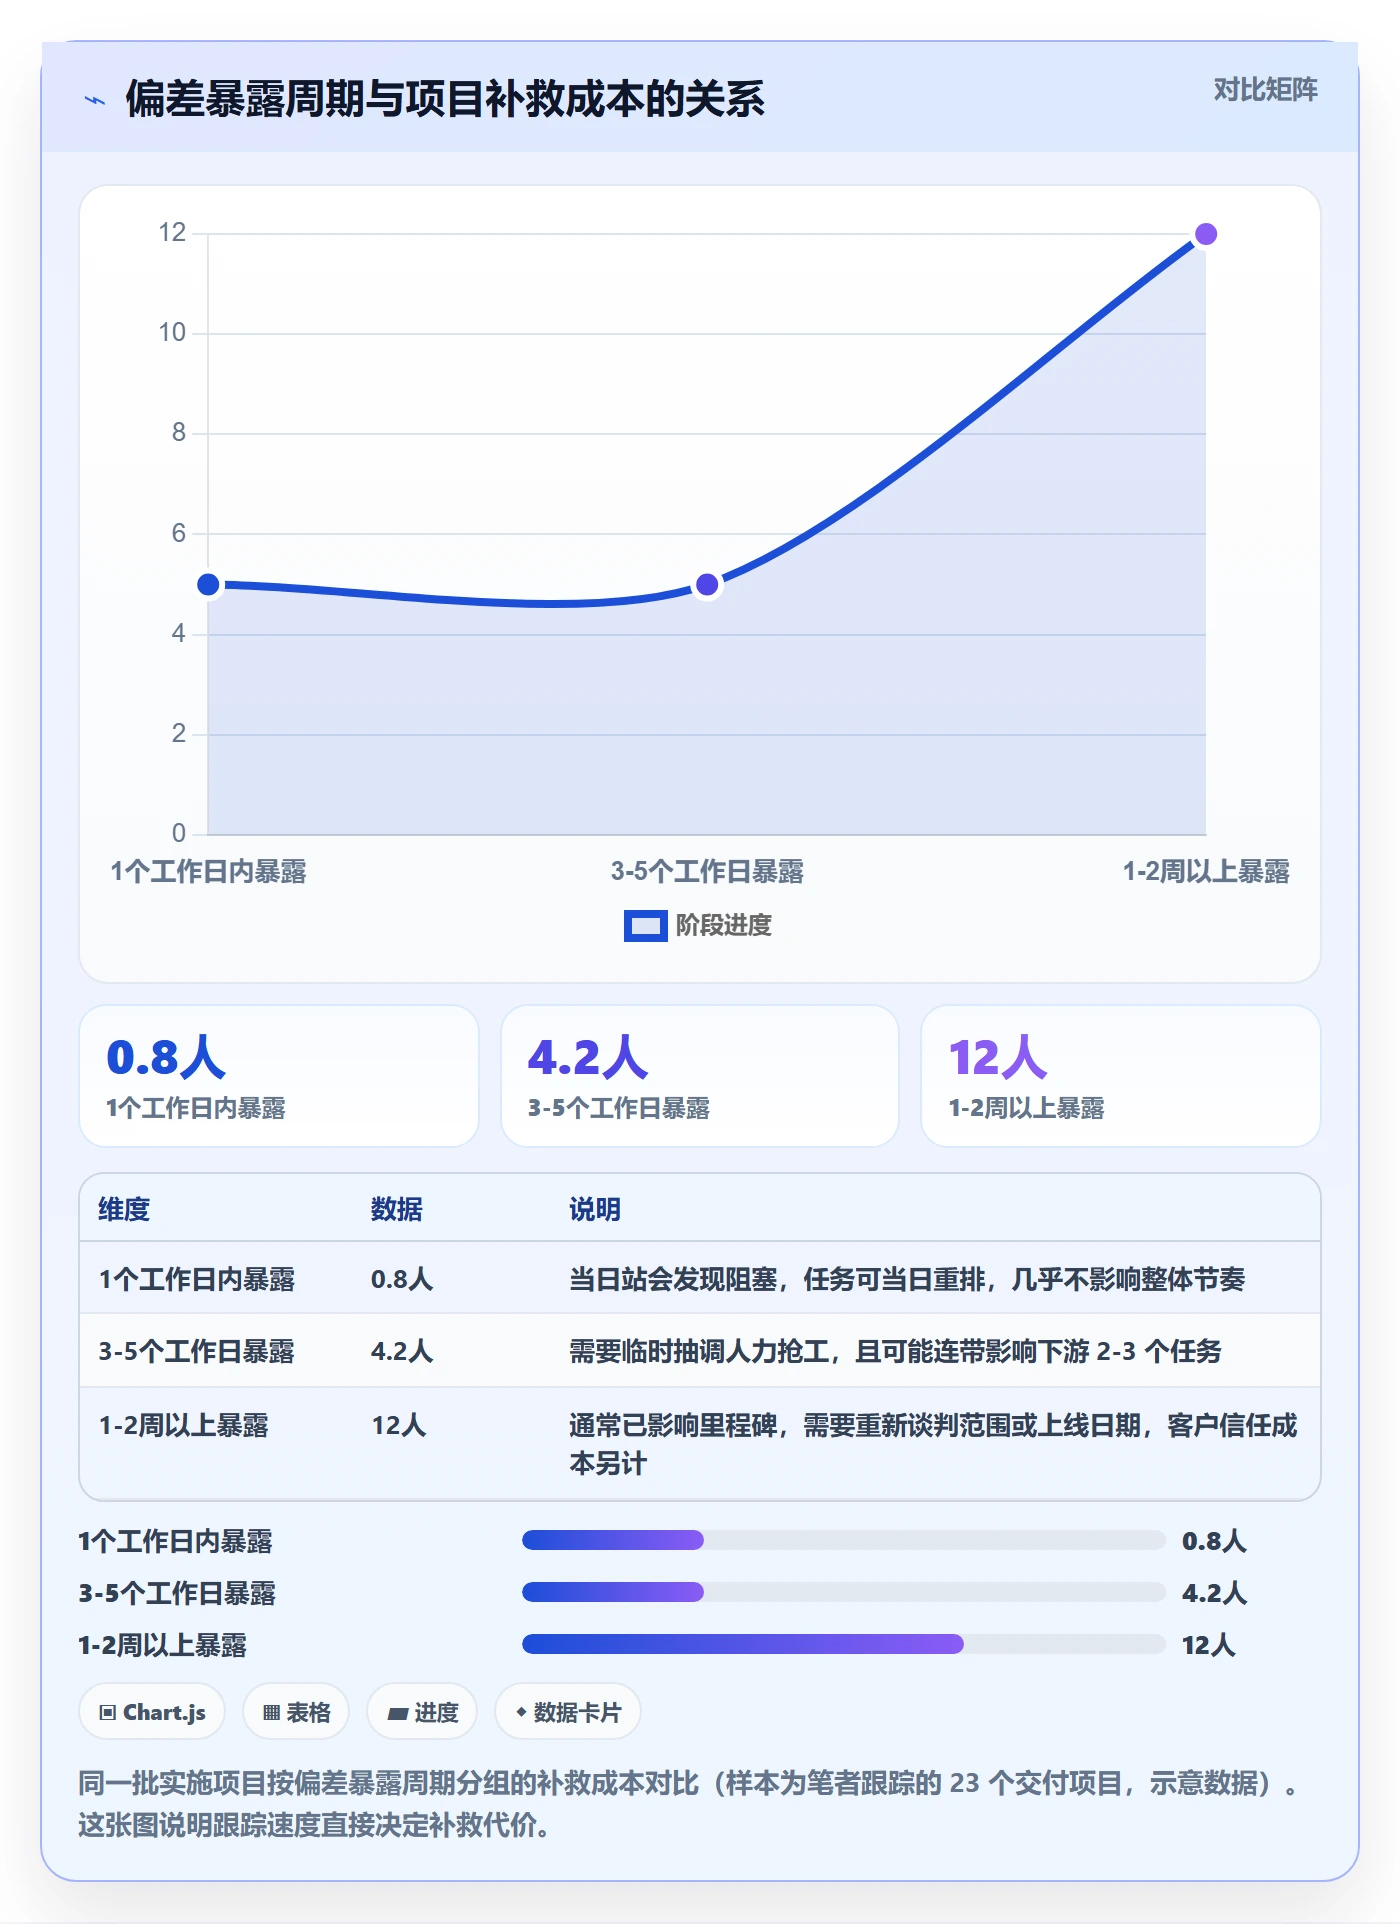Open the 12人 data card
The width and height of the screenshot is (1400, 1924).
coord(1121,1076)
